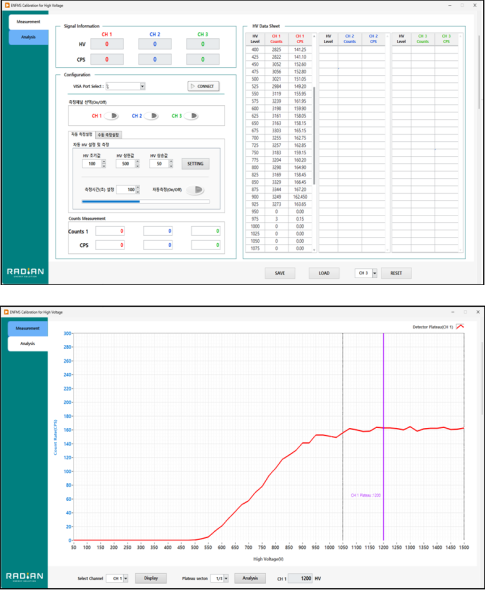Click the CH 1 HV indicator in Signal Information

pyautogui.click(x=107, y=44)
